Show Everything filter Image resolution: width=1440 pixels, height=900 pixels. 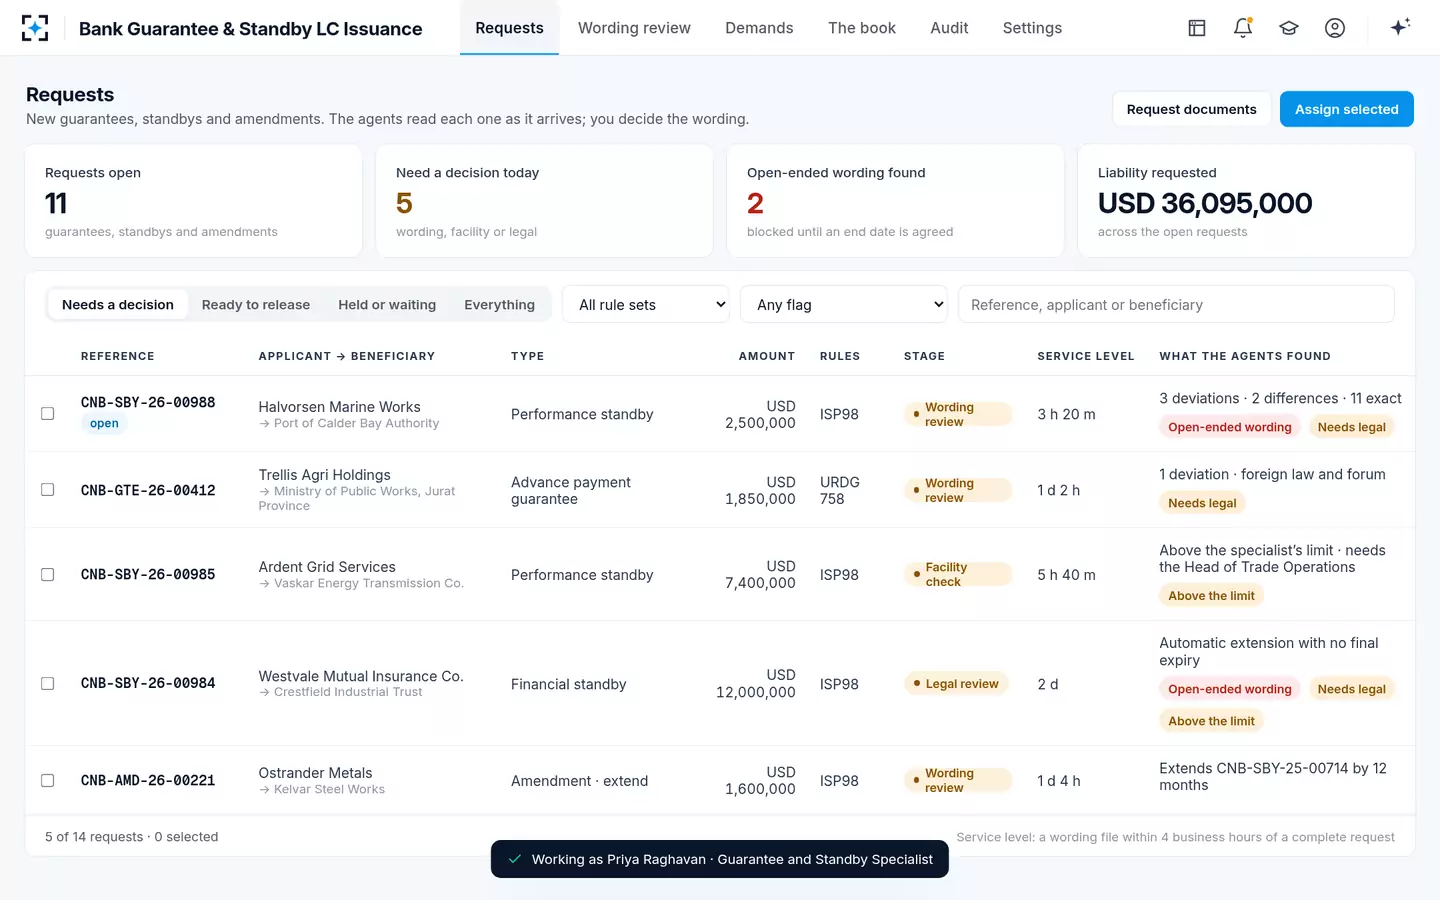[x=499, y=304]
